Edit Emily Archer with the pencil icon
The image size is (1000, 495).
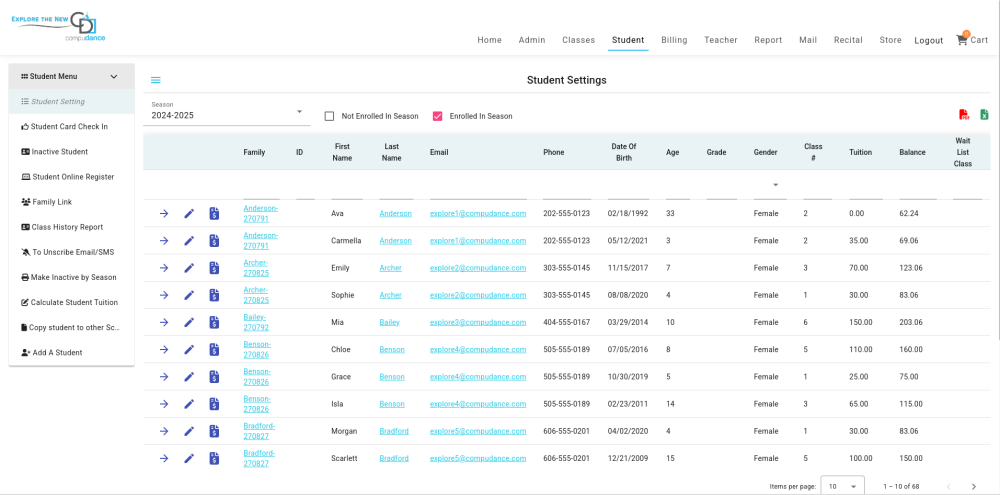click(189, 268)
